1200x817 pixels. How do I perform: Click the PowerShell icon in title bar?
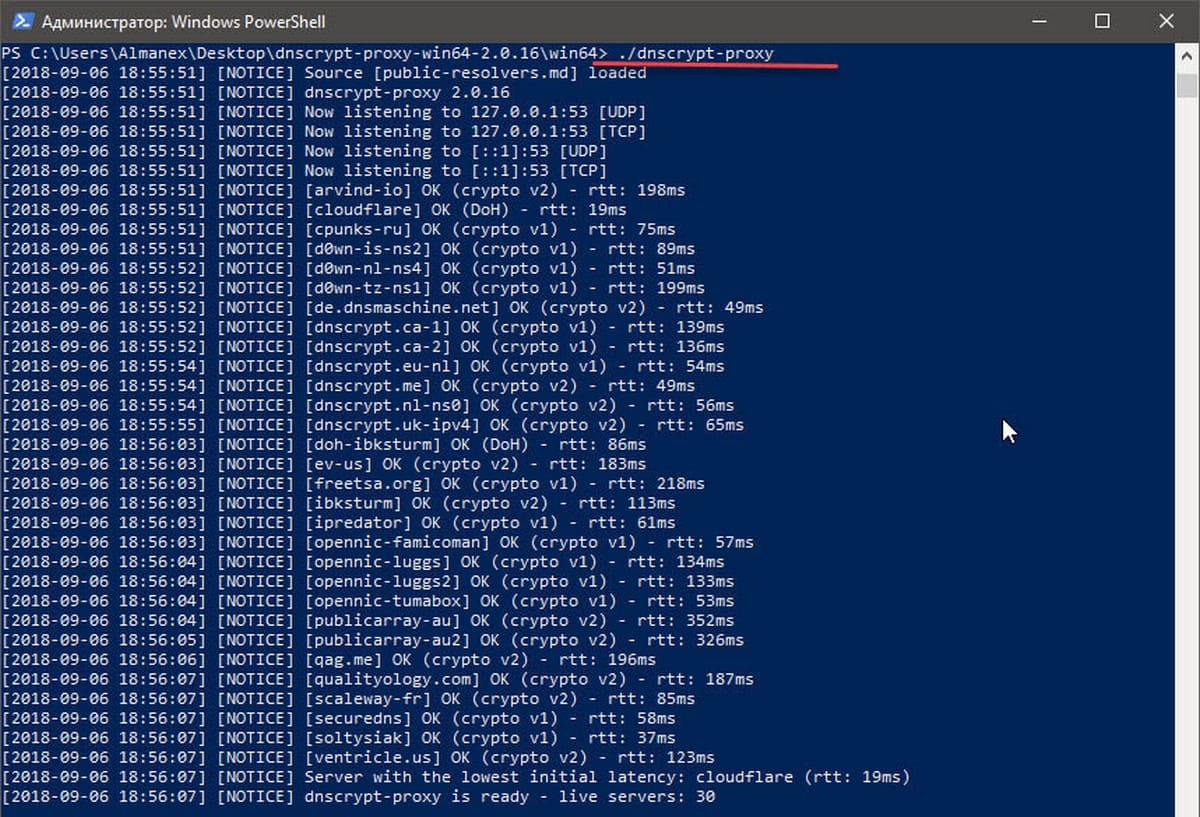point(21,21)
